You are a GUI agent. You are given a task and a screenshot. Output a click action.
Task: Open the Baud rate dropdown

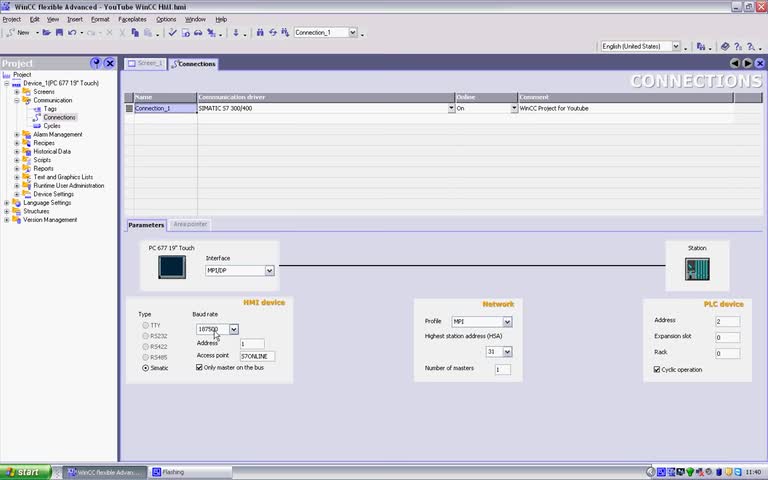[234, 329]
